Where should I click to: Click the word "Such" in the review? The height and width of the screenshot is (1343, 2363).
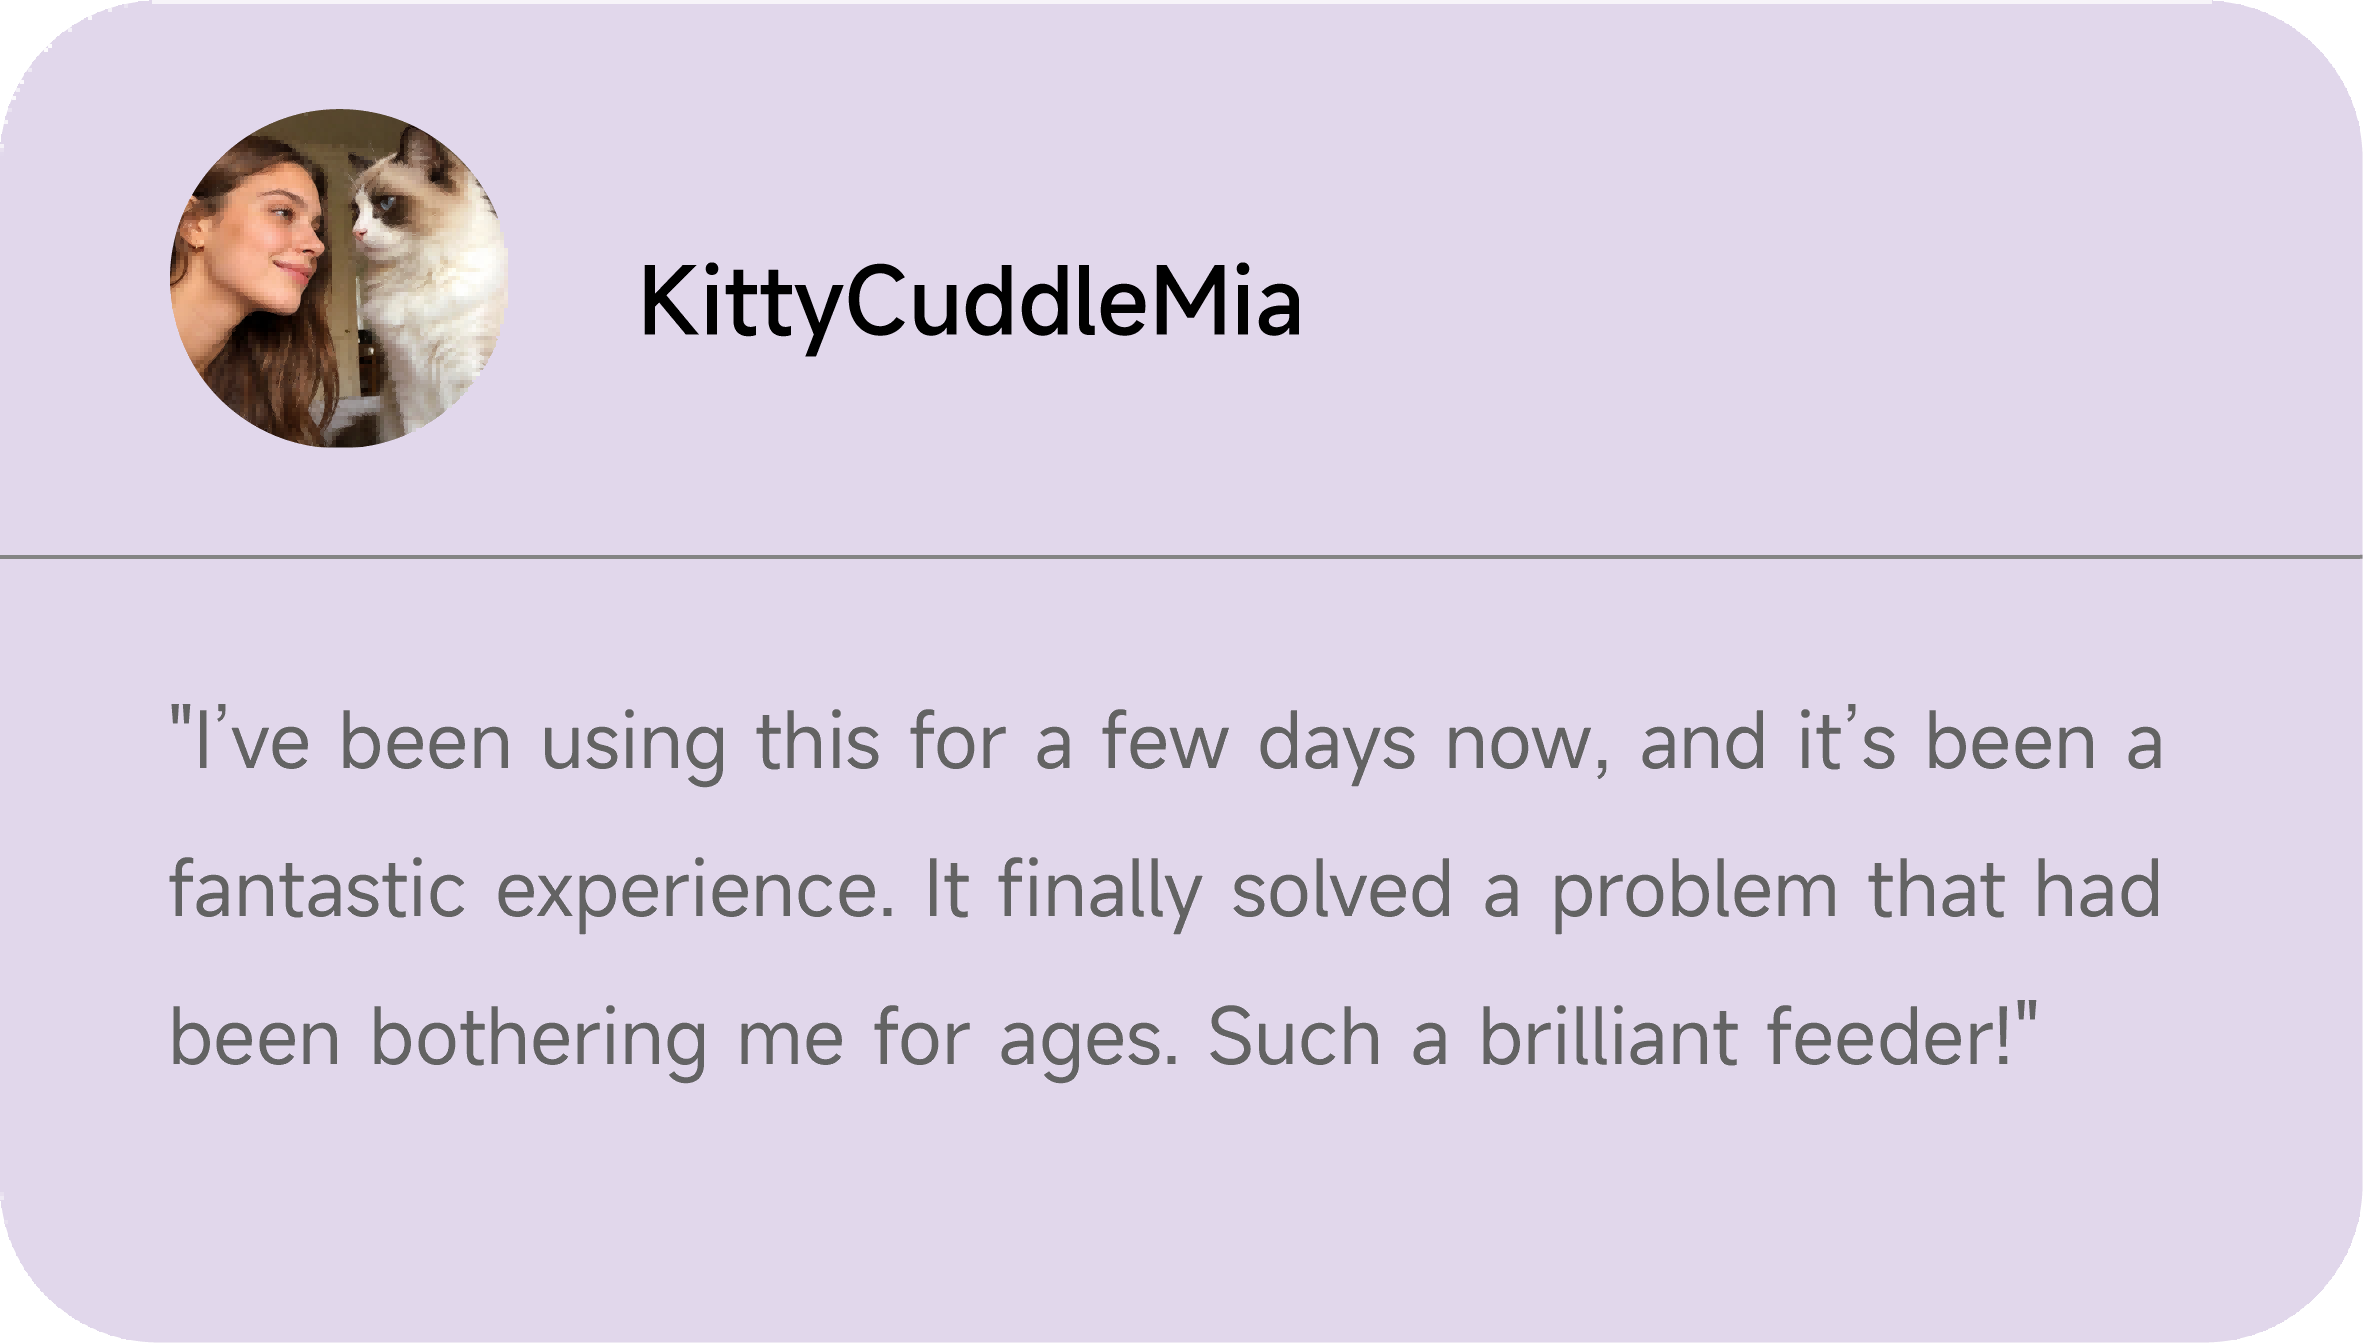[1295, 1037]
